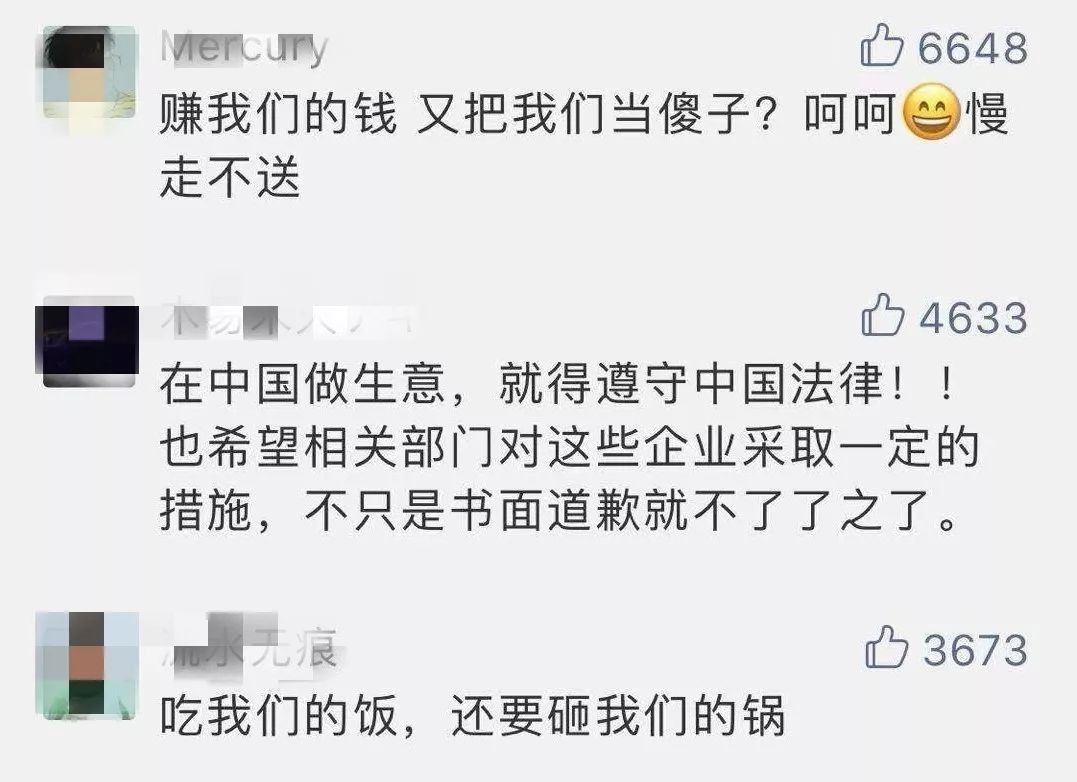This screenshot has height=782, width=1077.
Task: Like Mercury's comment via thumbs-up icon
Action: [882, 45]
